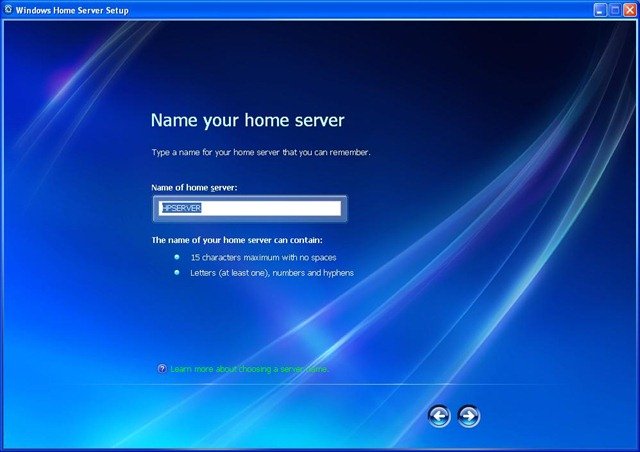Click the 'Name of home server:' label

click(x=194, y=187)
